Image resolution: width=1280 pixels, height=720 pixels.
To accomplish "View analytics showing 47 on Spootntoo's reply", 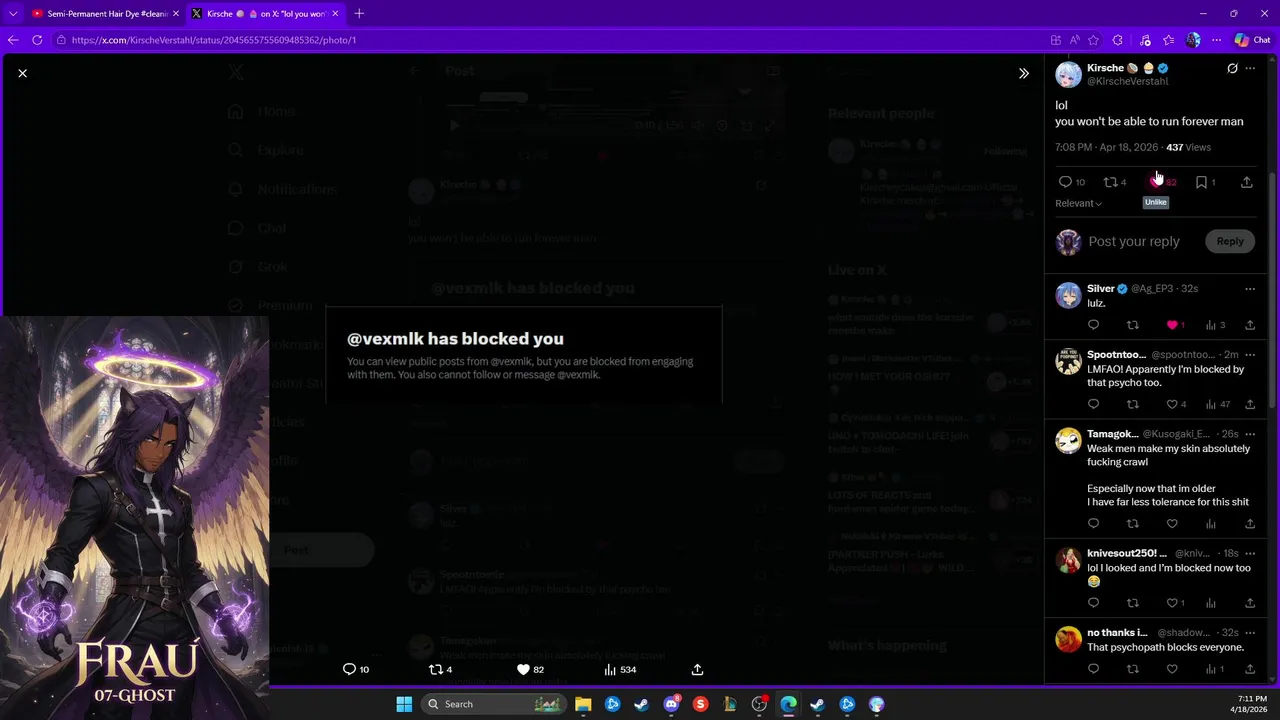I will point(1217,404).
